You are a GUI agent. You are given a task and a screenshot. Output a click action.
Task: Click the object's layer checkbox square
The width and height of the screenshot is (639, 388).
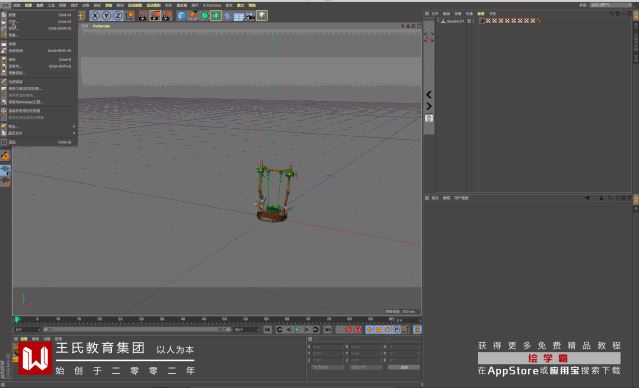[x=469, y=21]
